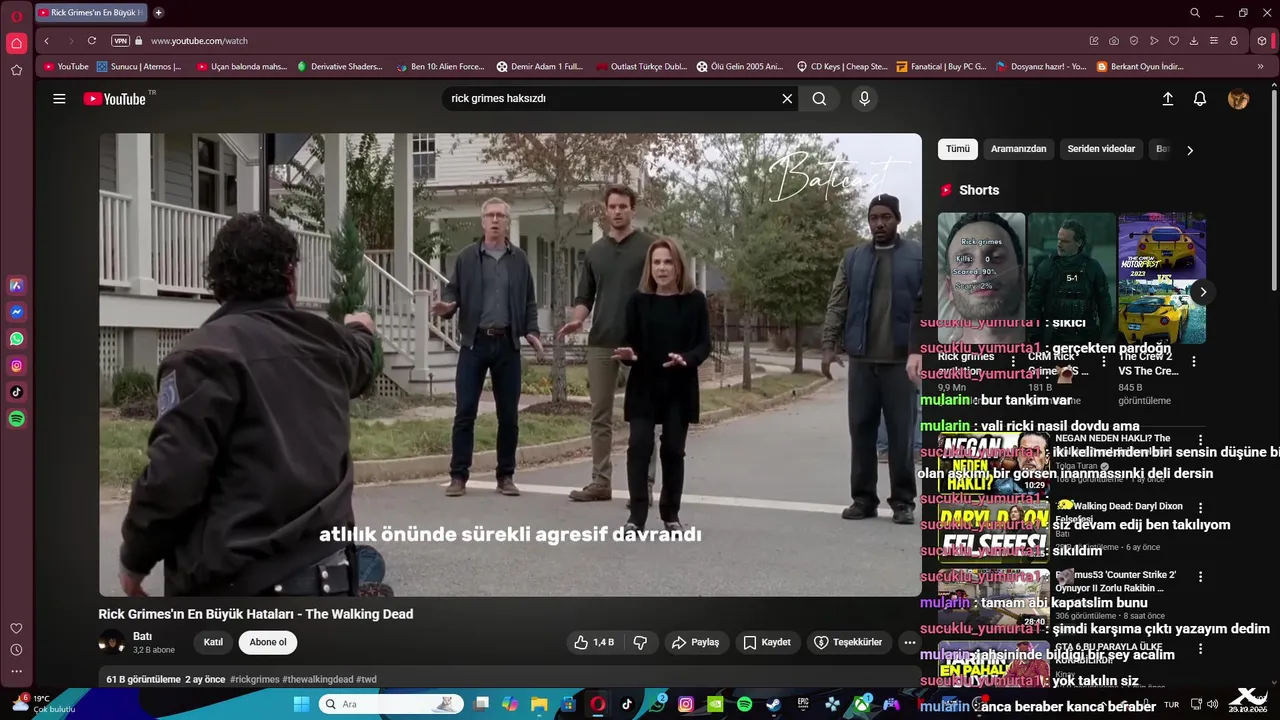The height and width of the screenshot is (720, 1280).
Task: Open menu for NEGAN NEDEN HAKLI video
Action: pyautogui.click(x=1200, y=439)
